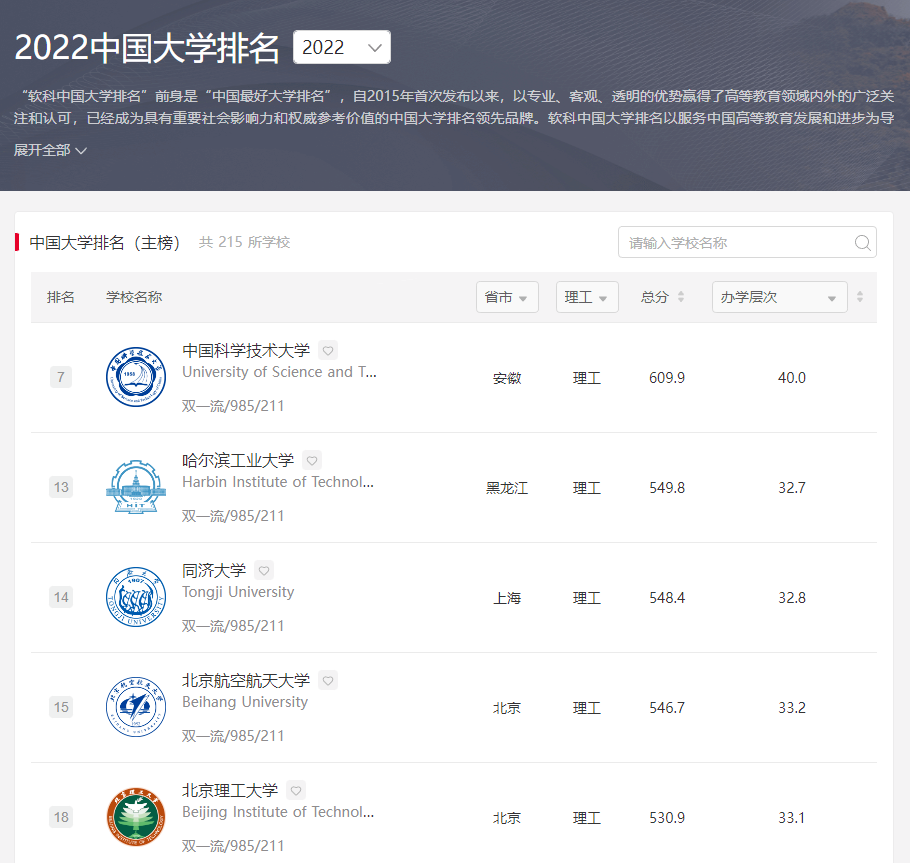Click Harbin Institute of Technol... English name
The height and width of the screenshot is (863, 910).
coord(278,482)
